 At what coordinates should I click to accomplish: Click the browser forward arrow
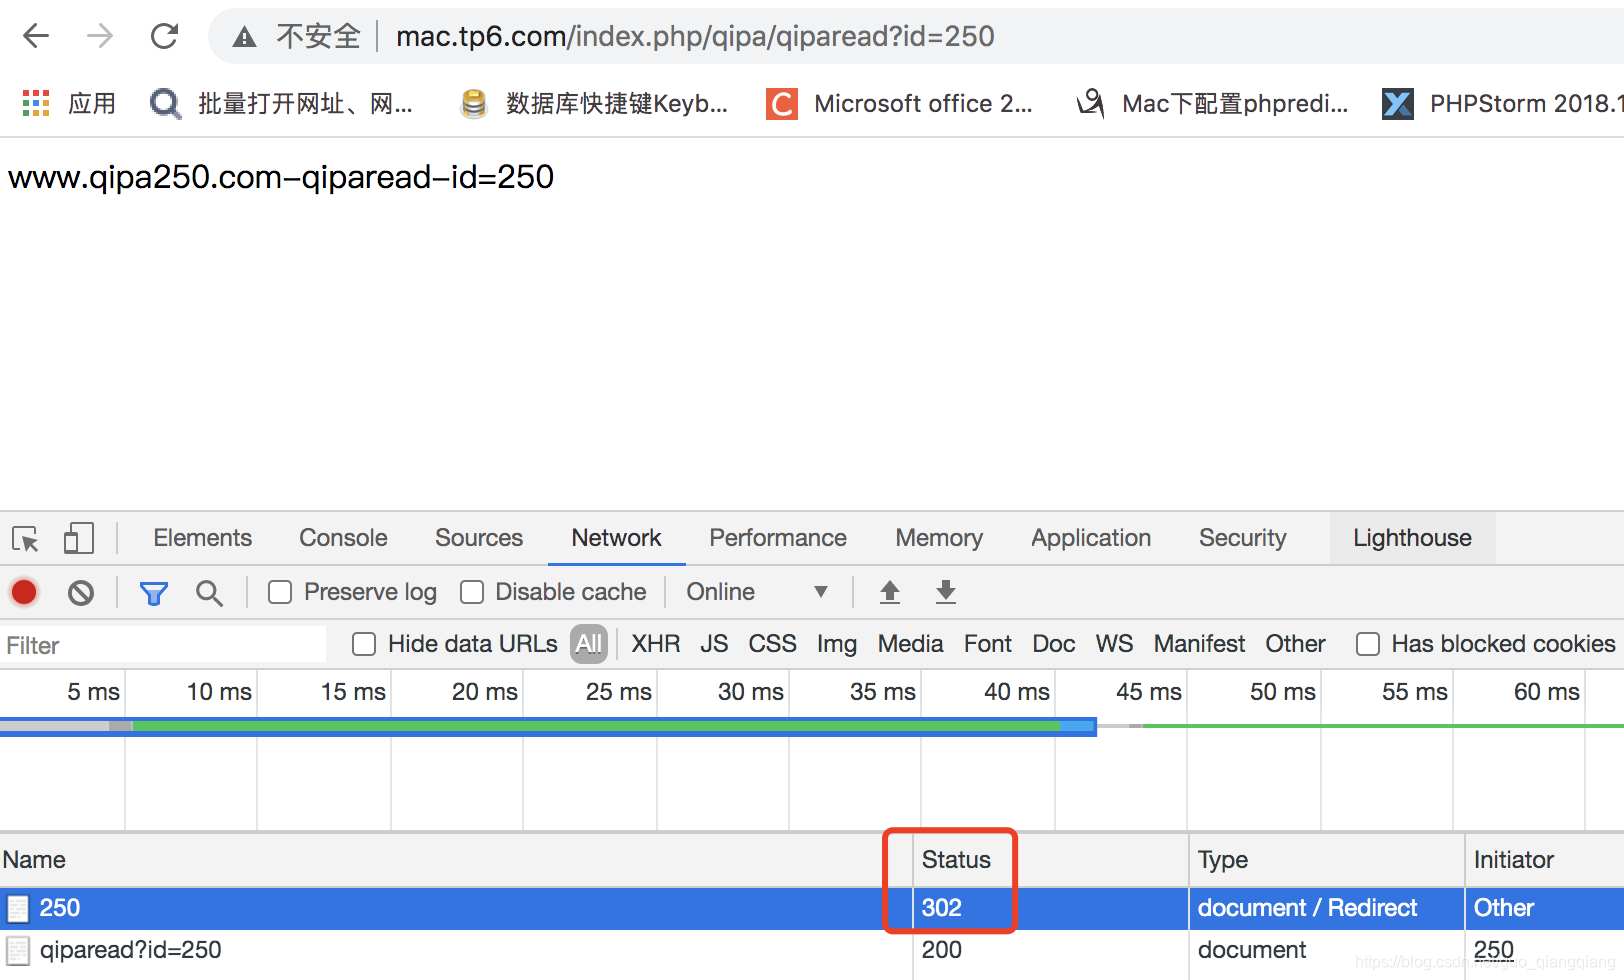100,36
